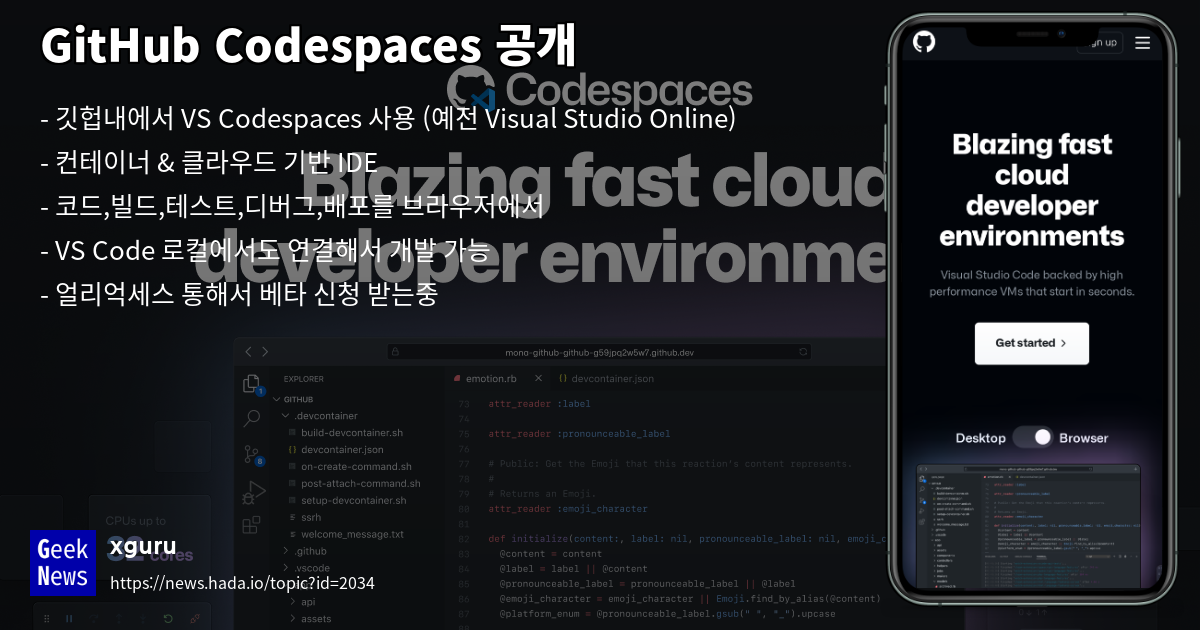Select welcome_message.txt in the file tree

352,535
